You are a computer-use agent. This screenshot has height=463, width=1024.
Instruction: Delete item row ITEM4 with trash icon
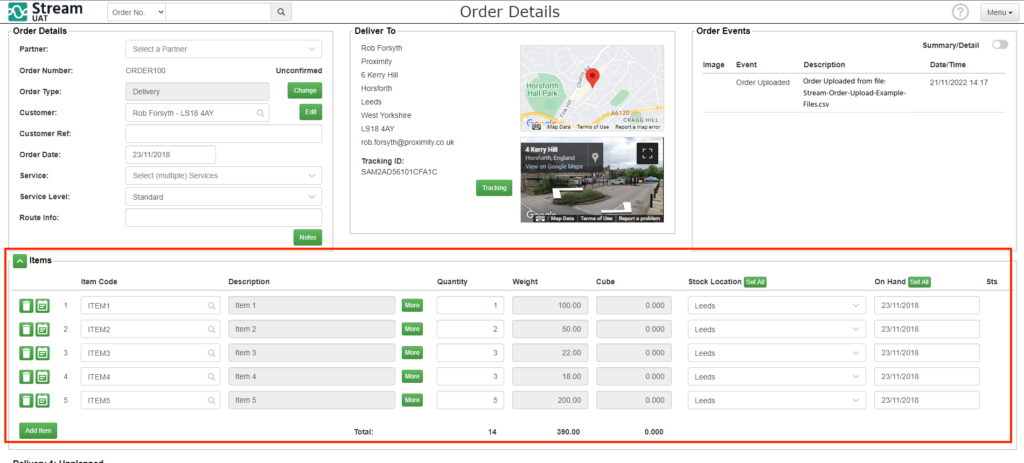coord(26,377)
